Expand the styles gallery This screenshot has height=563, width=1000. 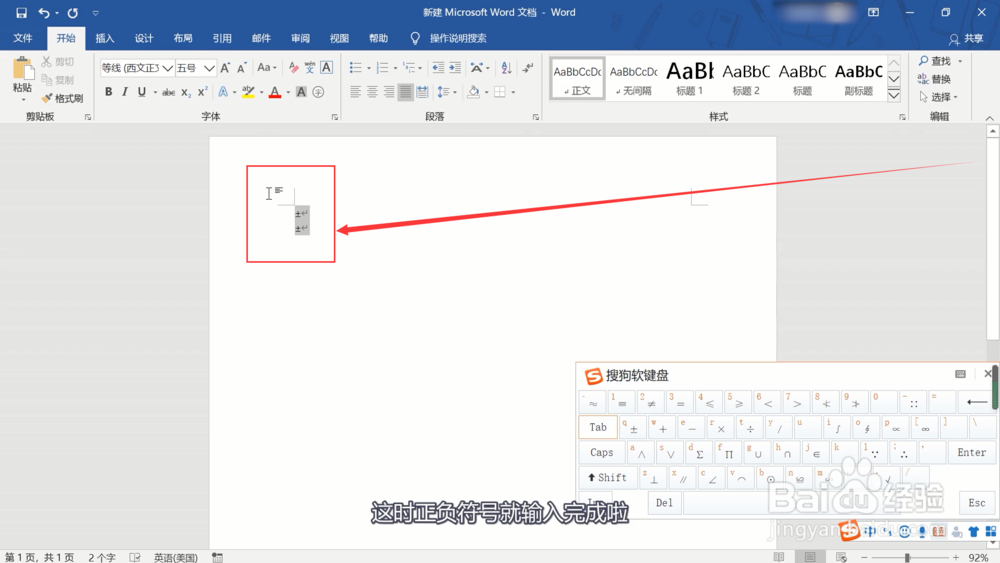tap(894, 96)
